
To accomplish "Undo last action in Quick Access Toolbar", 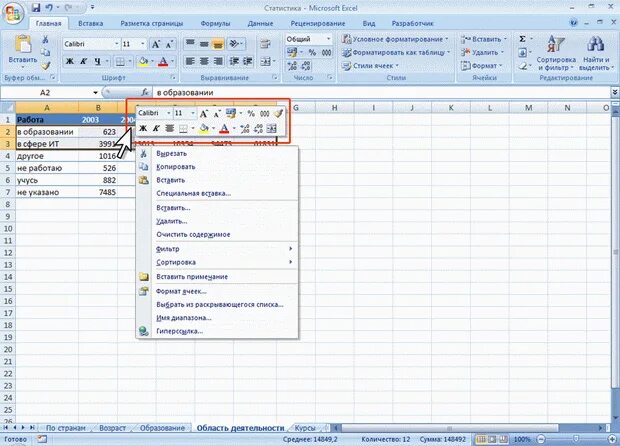I will 49,8.
